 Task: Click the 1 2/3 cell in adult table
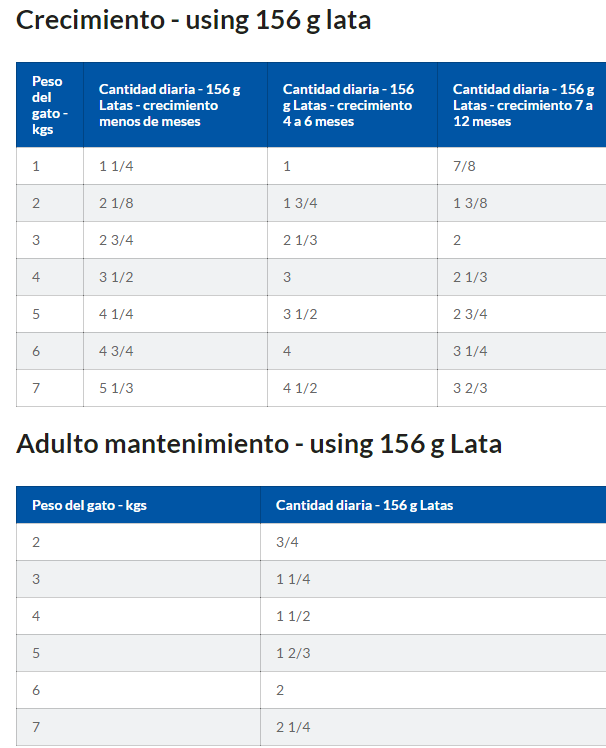pyautogui.click(x=293, y=653)
